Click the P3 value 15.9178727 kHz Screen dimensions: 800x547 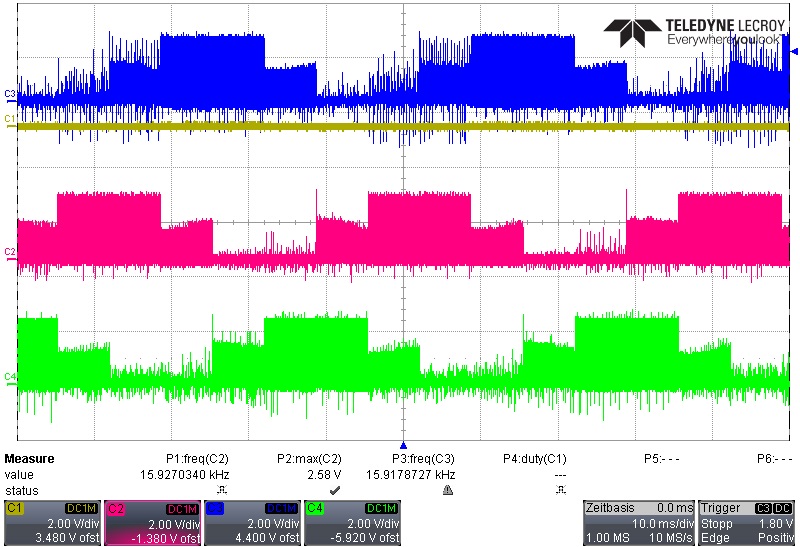410,475
